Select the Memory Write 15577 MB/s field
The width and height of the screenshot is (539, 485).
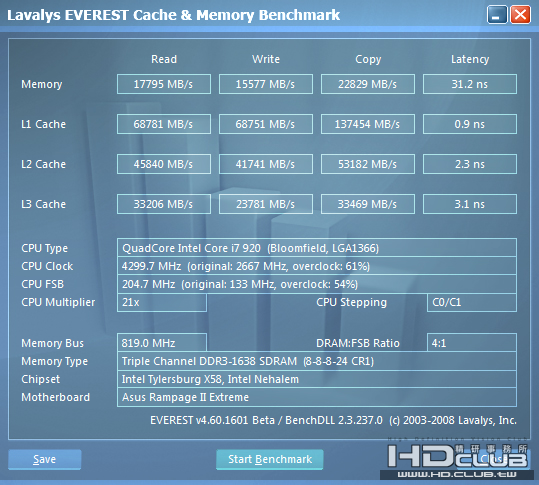pyautogui.click(x=266, y=84)
